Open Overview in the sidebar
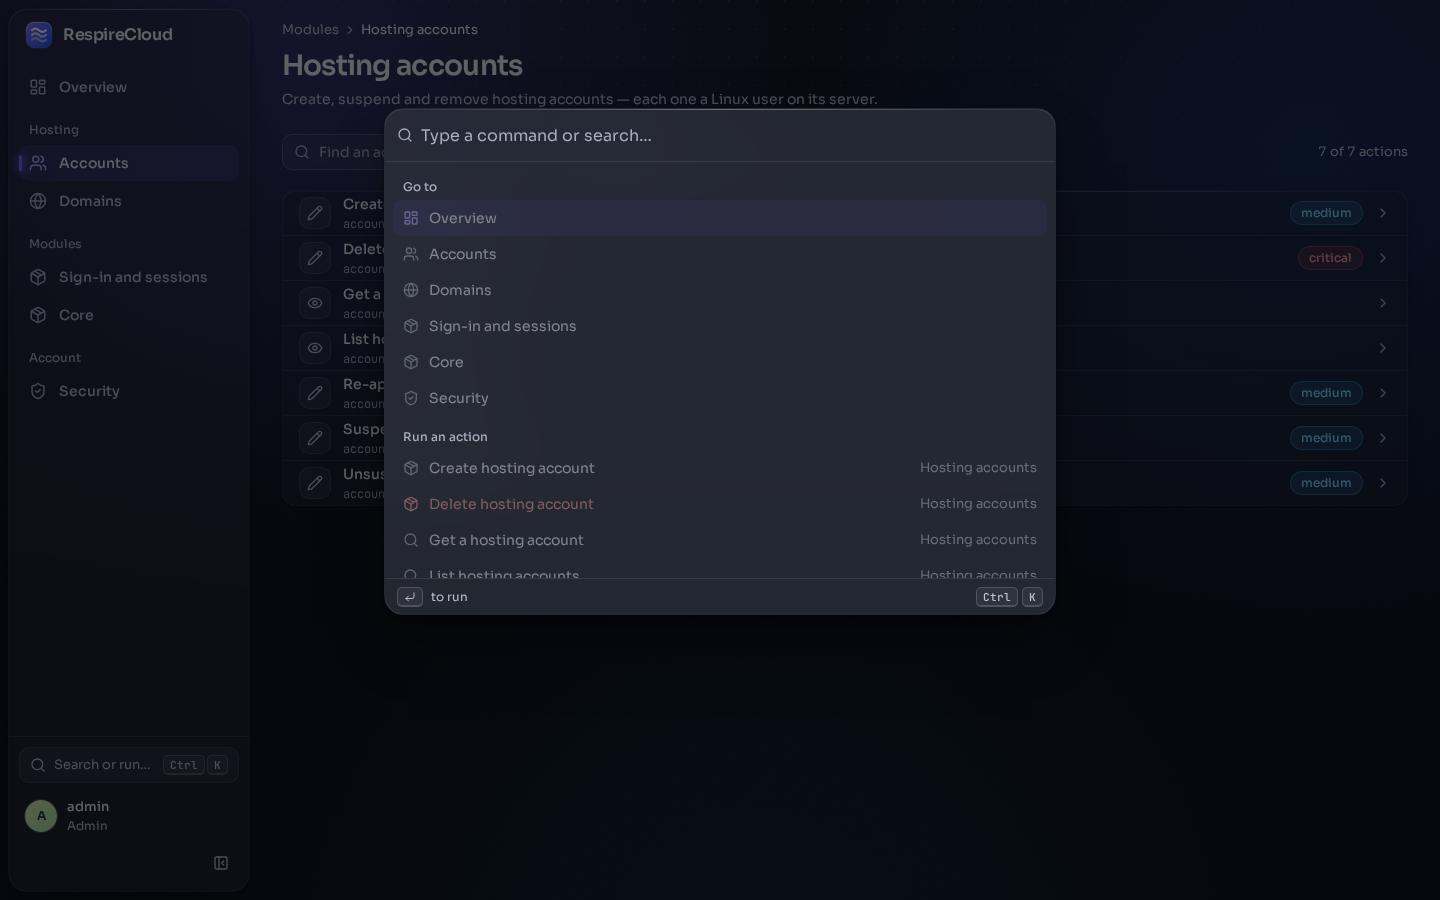This screenshot has height=900, width=1440. (x=129, y=87)
